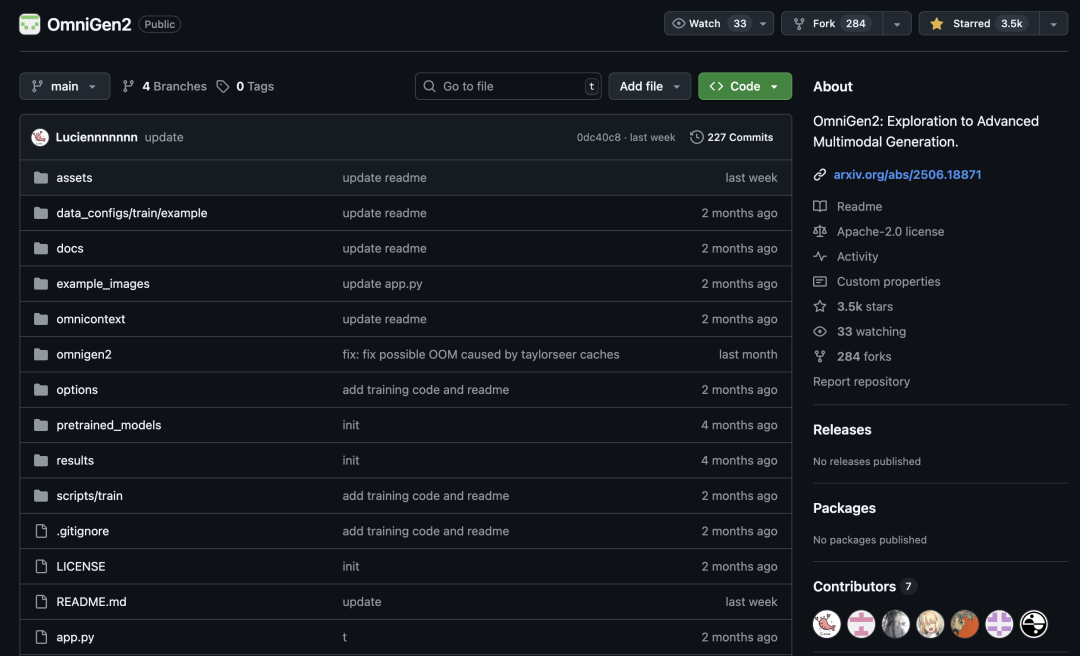Click the tag icon next to 0 Tags
This screenshot has width=1080, height=656.
(222, 86)
